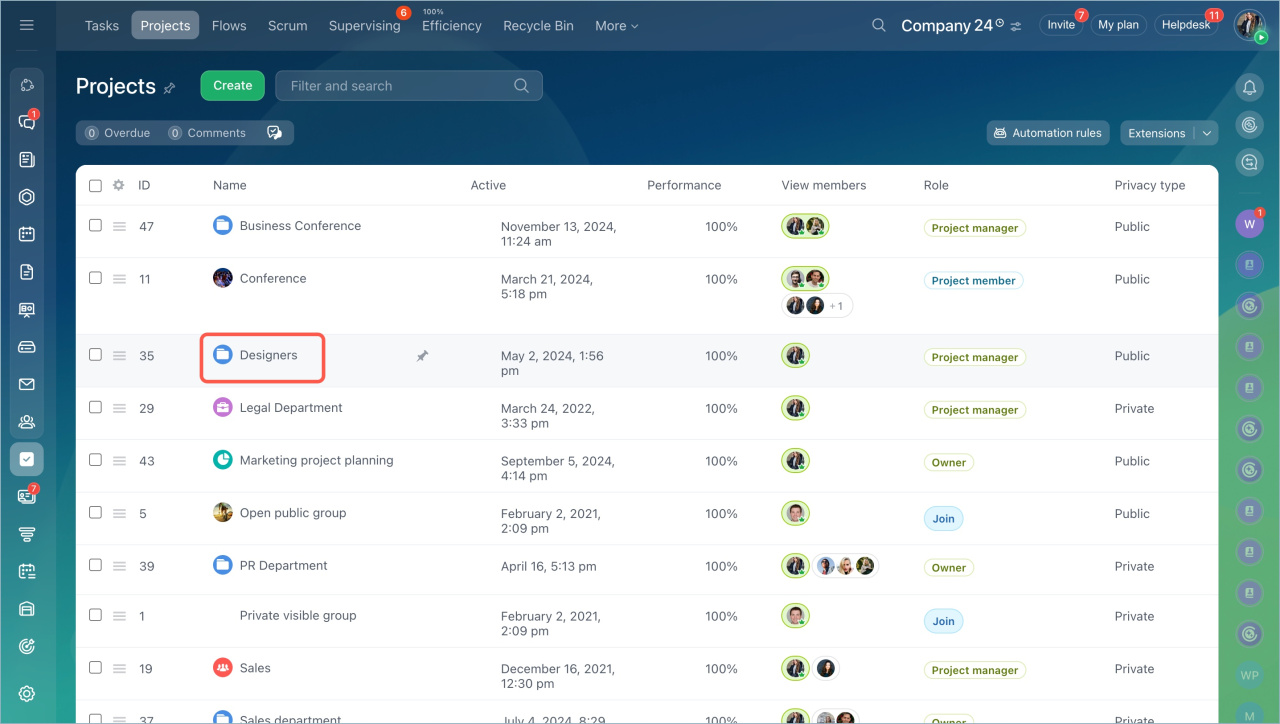Open settings gear in left sidebar
1280x724 pixels.
[x=27, y=694]
